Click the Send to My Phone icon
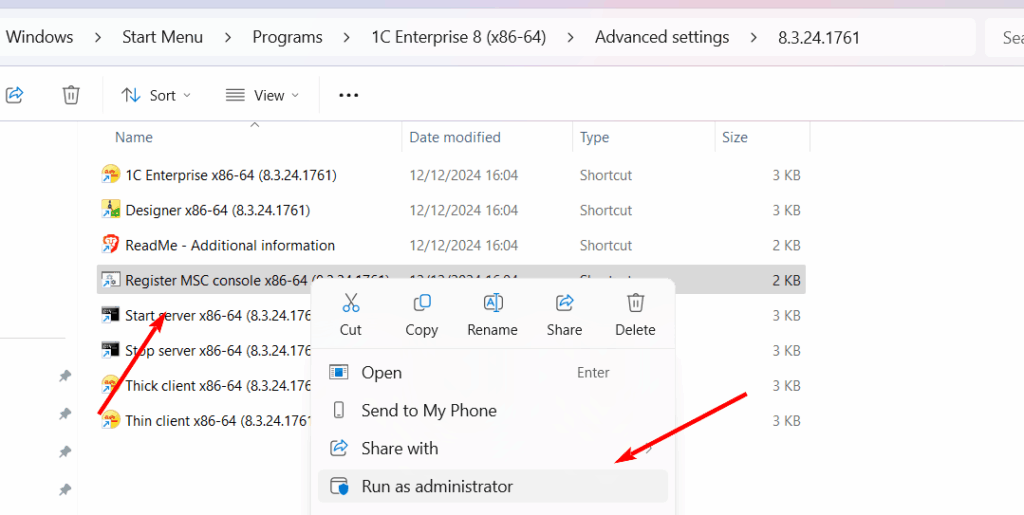The width and height of the screenshot is (1024, 515). [x=339, y=410]
